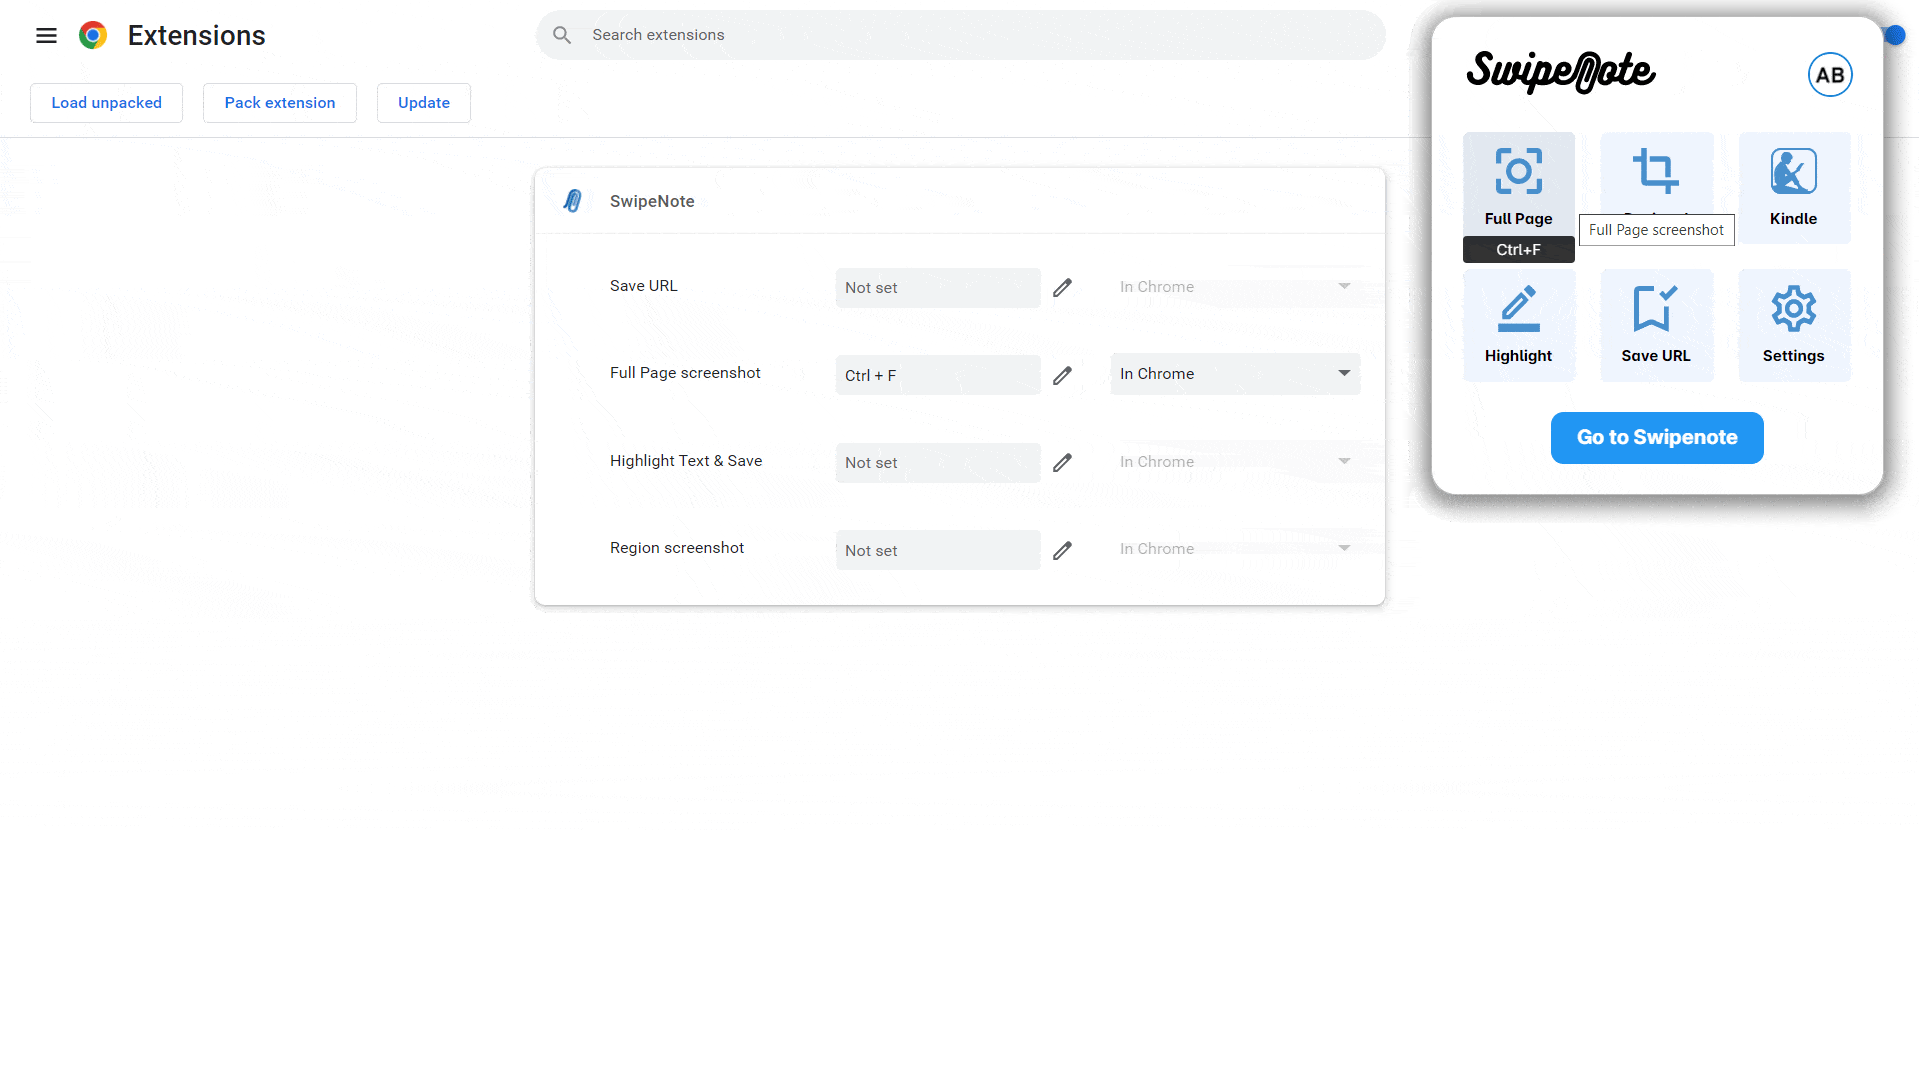The image size is (1919, 1079).
Task: Click the Full Page screenshot row label
Action: (685, 373)
